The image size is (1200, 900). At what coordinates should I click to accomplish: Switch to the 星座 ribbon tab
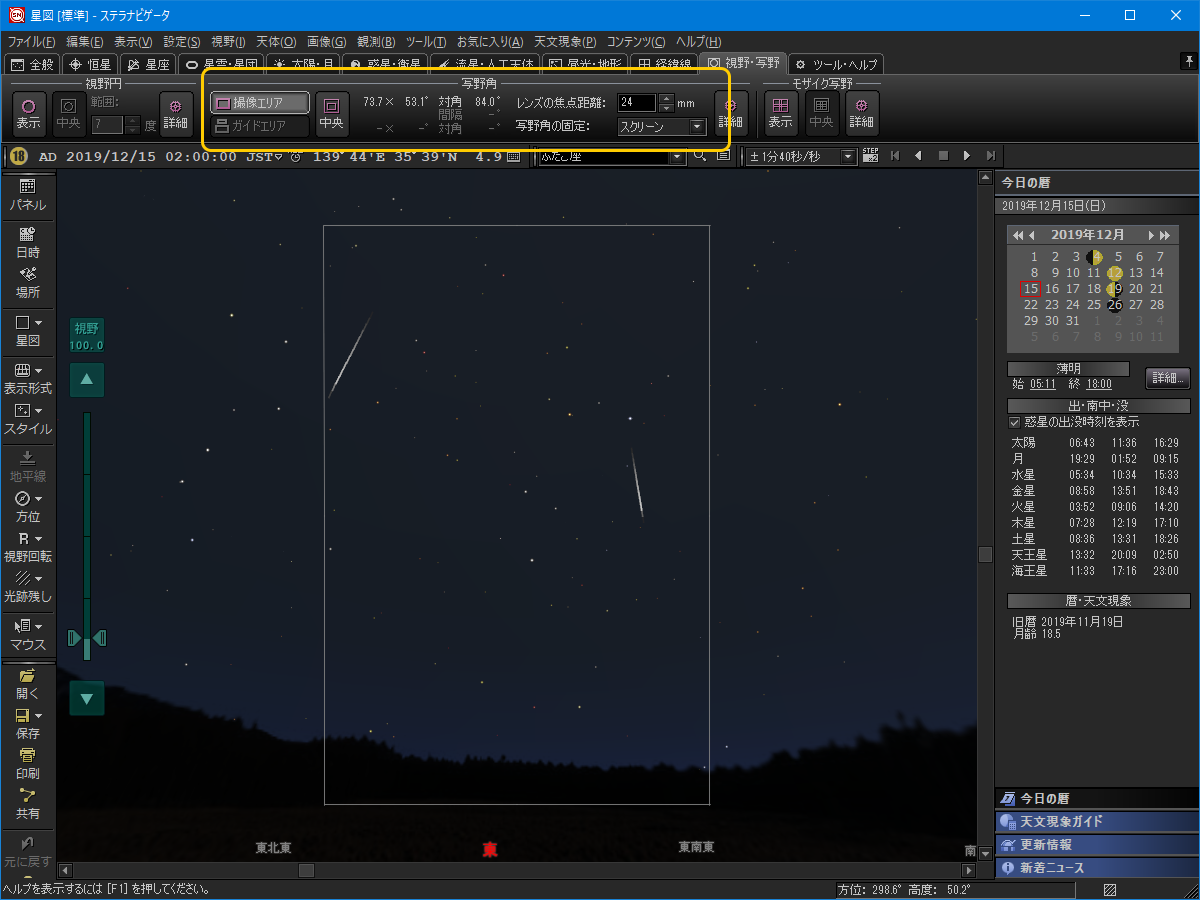pyautogui.click(x=148, y=64)
